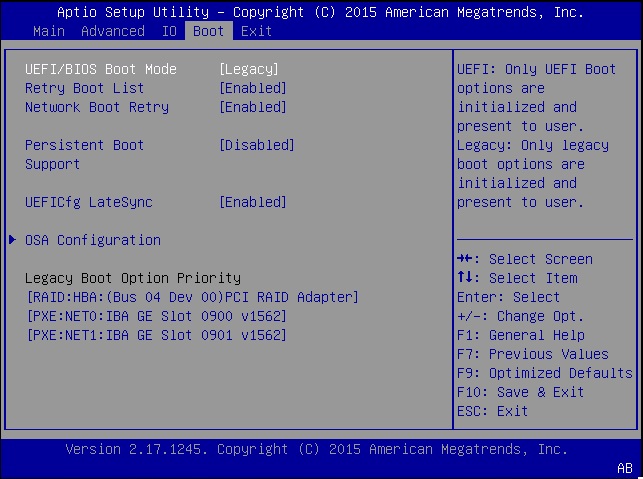Click ESC: Exit hint
Screen dimensions: 643x479
point(493,411)
